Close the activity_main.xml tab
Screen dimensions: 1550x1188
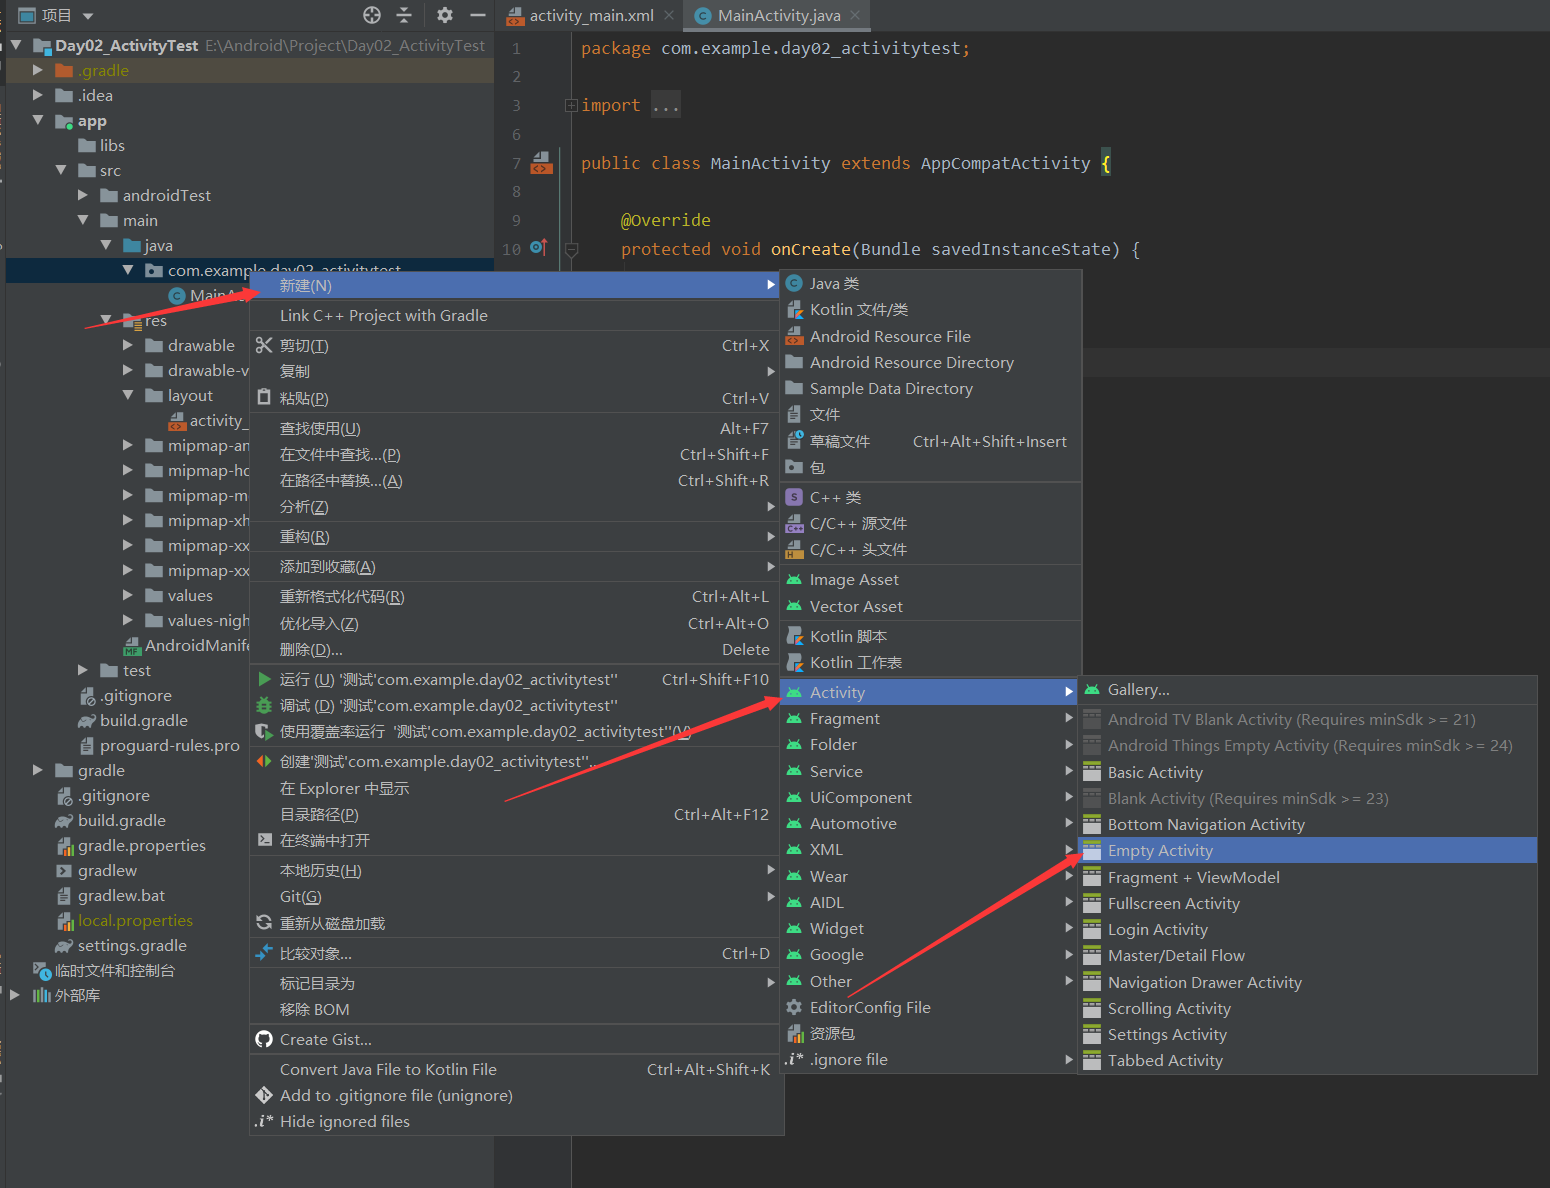(669, 15)
